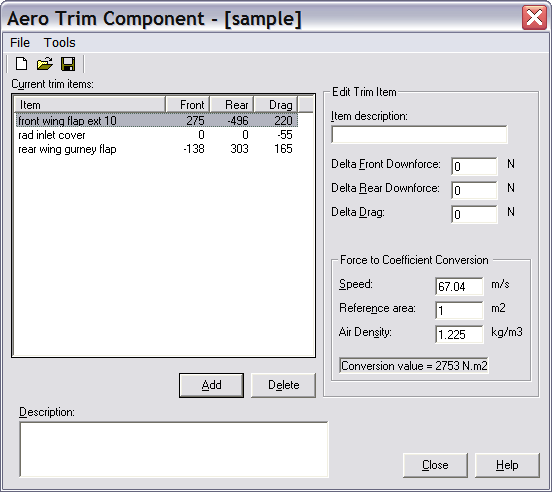The height and width of the screenshot is (492, 552).
Task: Click the Close button at bottom
Action: point(435,465)
